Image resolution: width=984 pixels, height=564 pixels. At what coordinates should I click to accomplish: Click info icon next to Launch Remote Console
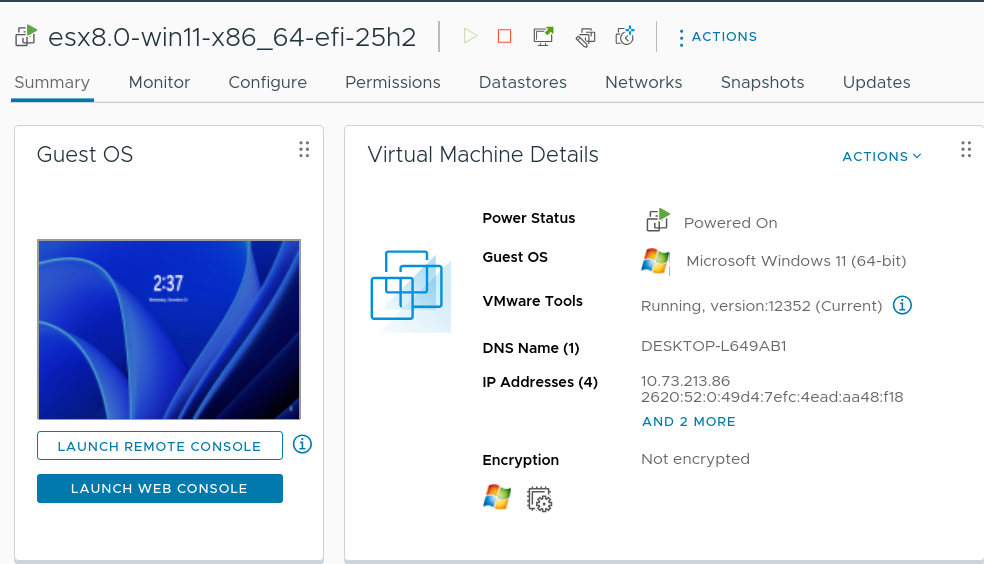[302, 444]
